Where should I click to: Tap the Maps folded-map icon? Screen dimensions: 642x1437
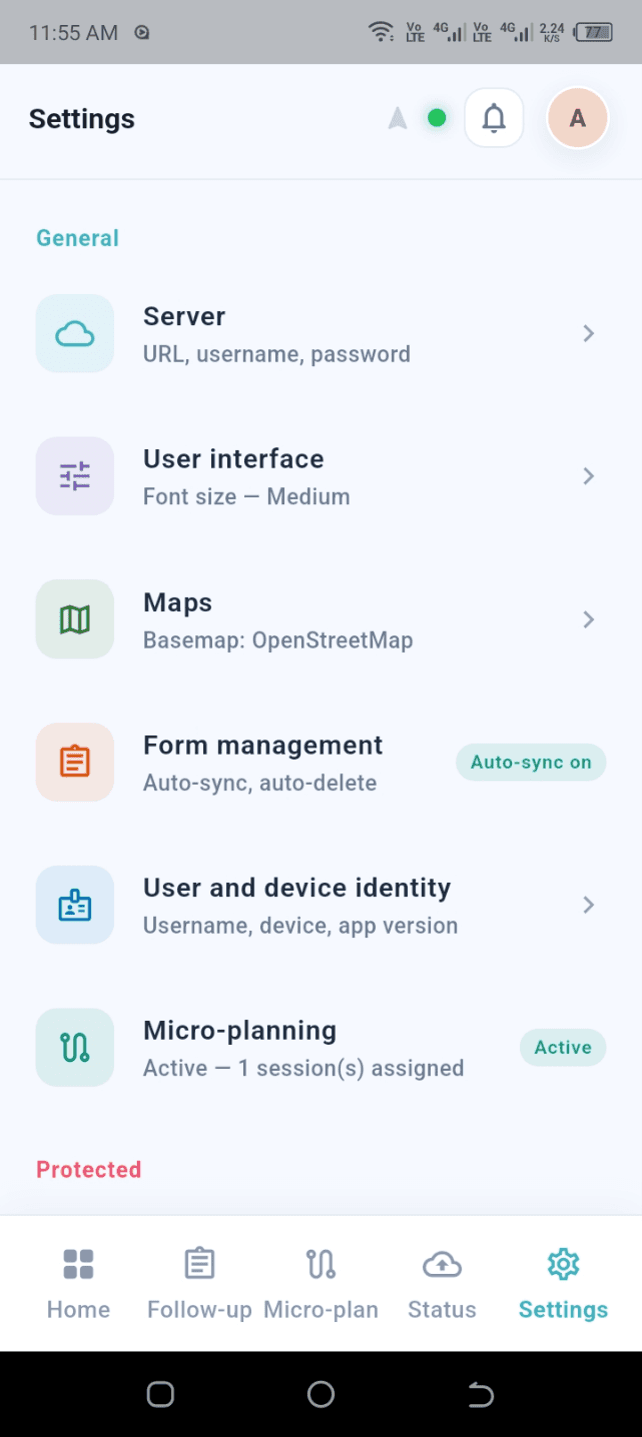75,620
